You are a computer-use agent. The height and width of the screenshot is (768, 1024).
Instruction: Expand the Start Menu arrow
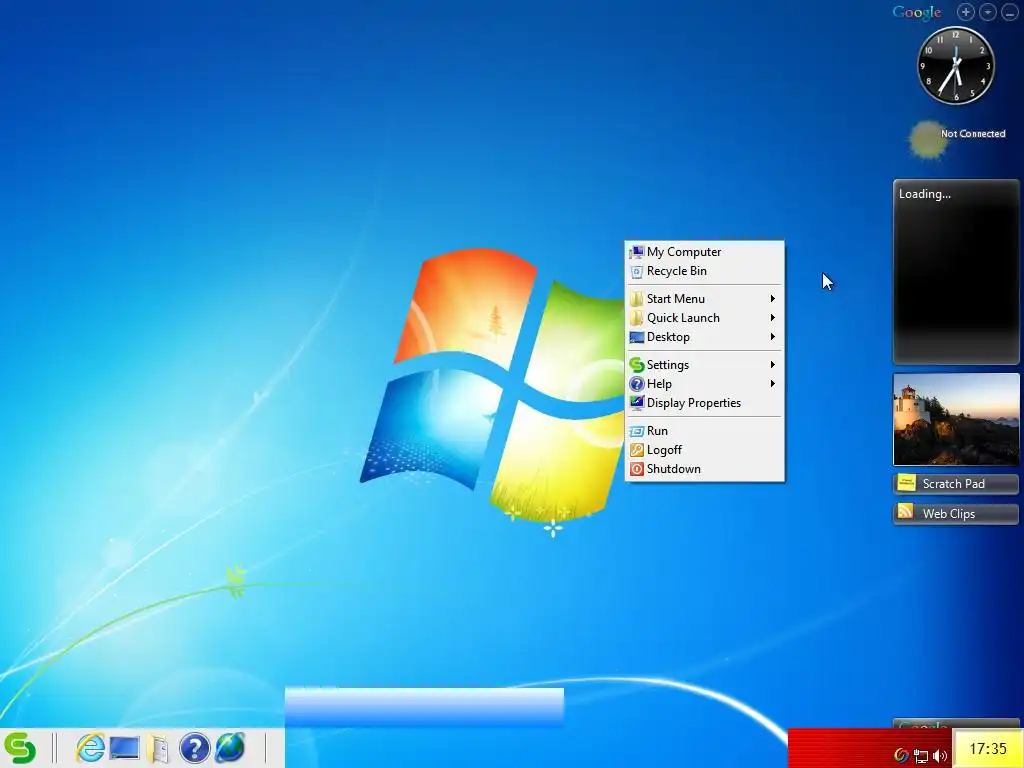pos(773,299)
